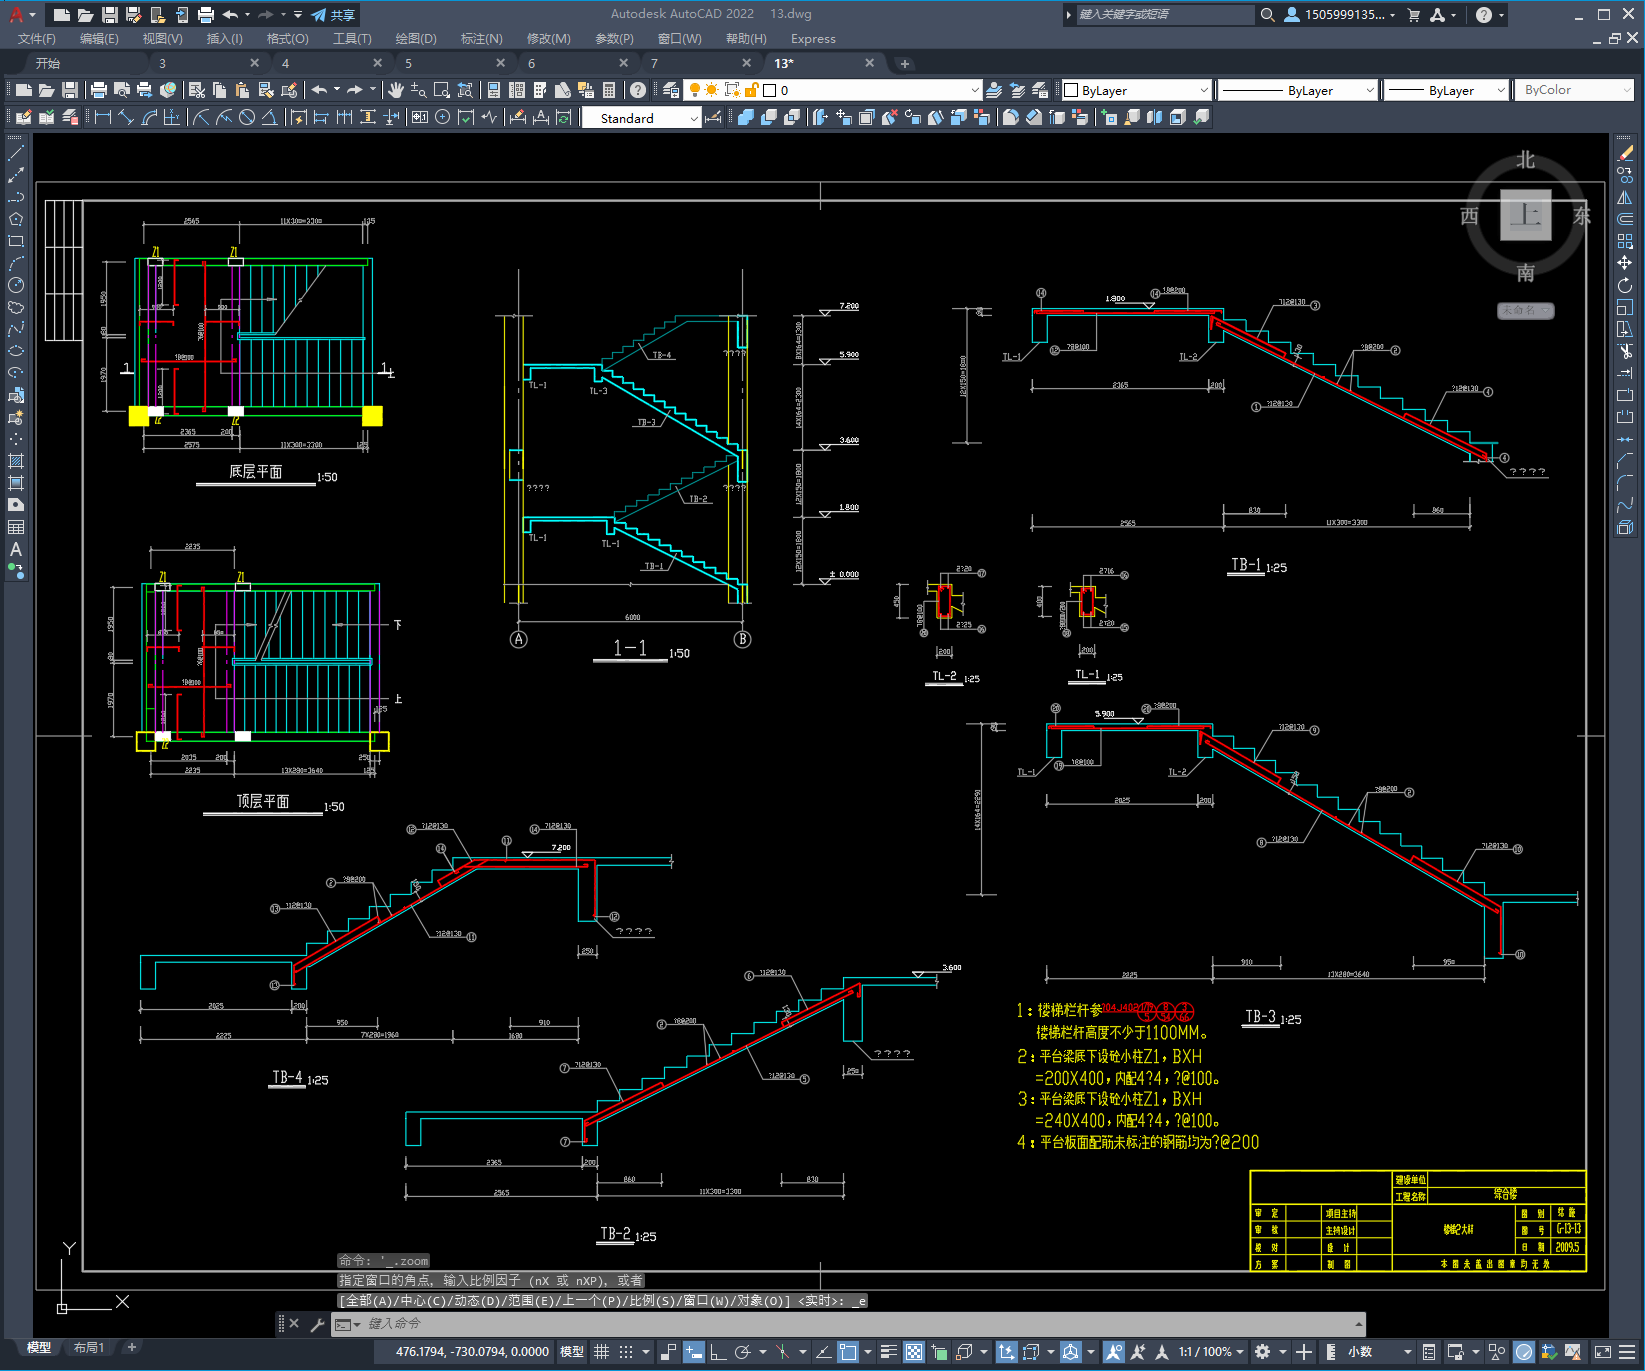Open the ByColor plot style control
This screenshot has width=1645, height=1371.
1574,90
